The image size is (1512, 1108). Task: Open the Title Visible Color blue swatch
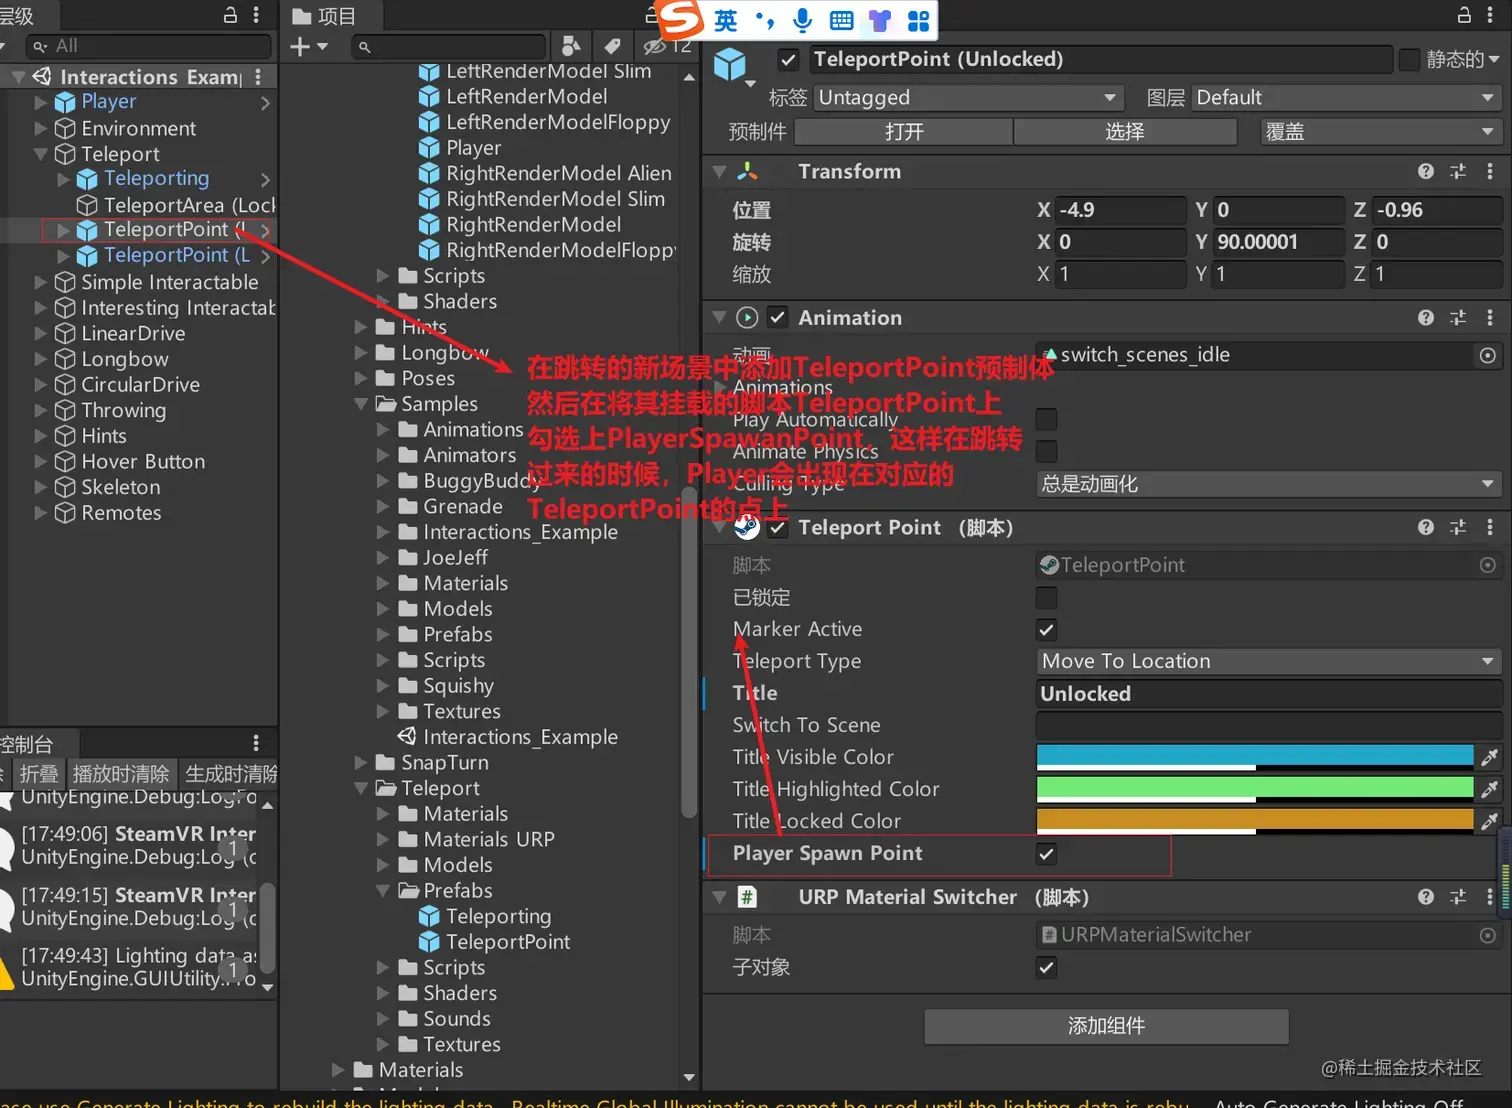pos(1255,757)
